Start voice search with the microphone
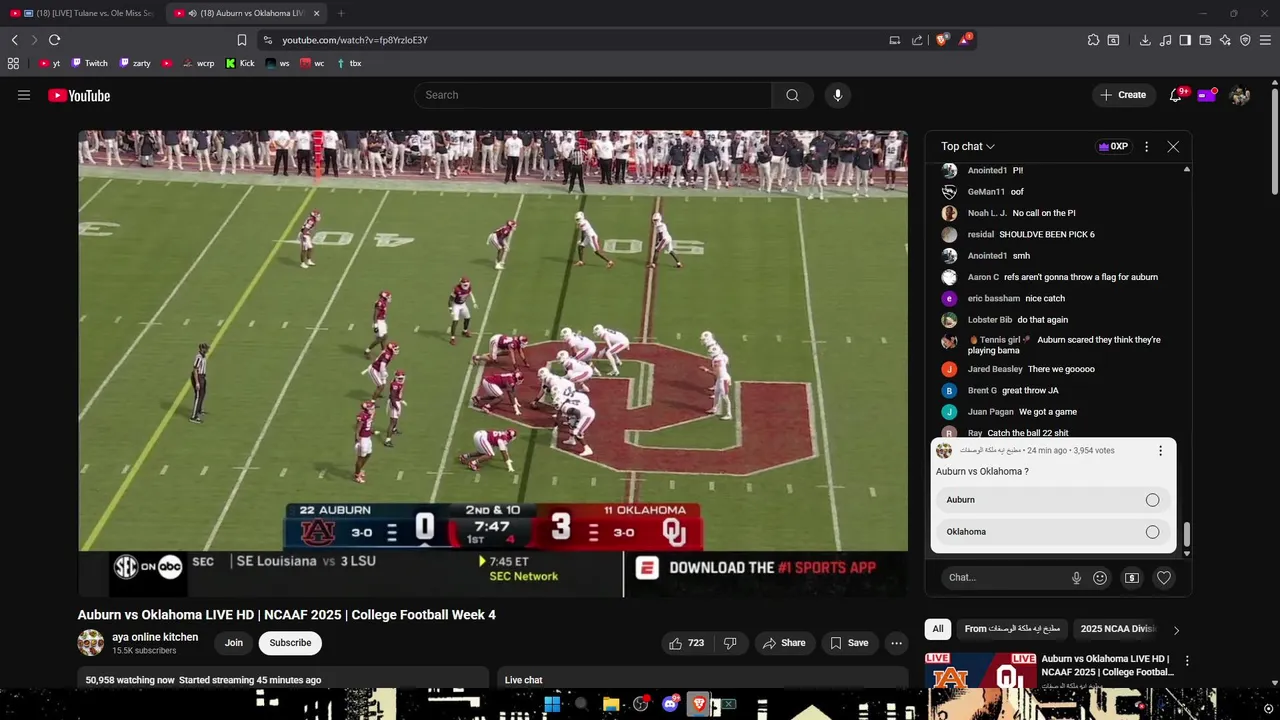 [x=838, y=95]
